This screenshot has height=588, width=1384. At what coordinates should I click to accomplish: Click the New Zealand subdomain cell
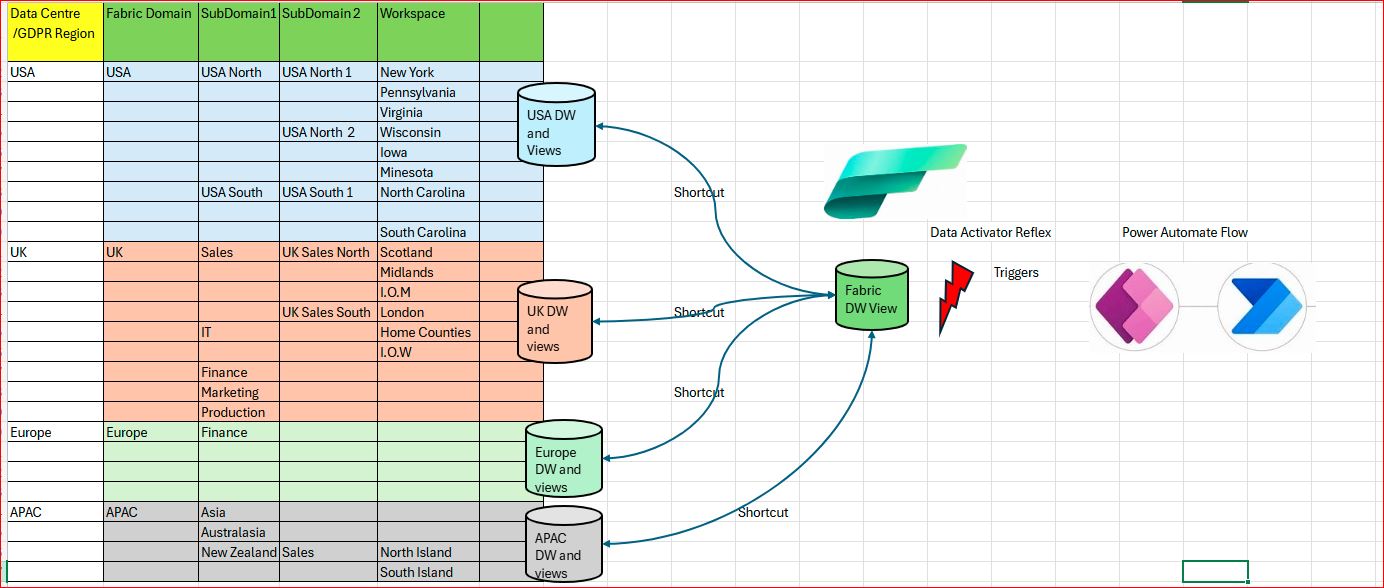pos(239,552)
